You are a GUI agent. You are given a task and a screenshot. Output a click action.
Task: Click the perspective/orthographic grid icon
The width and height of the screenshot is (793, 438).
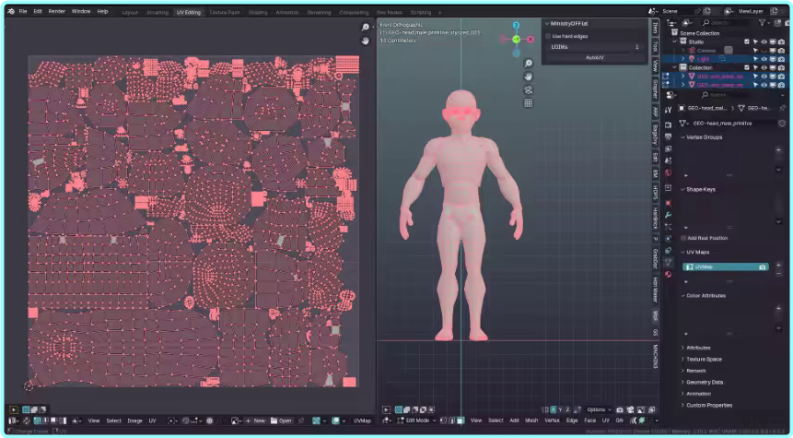point(528,103)
